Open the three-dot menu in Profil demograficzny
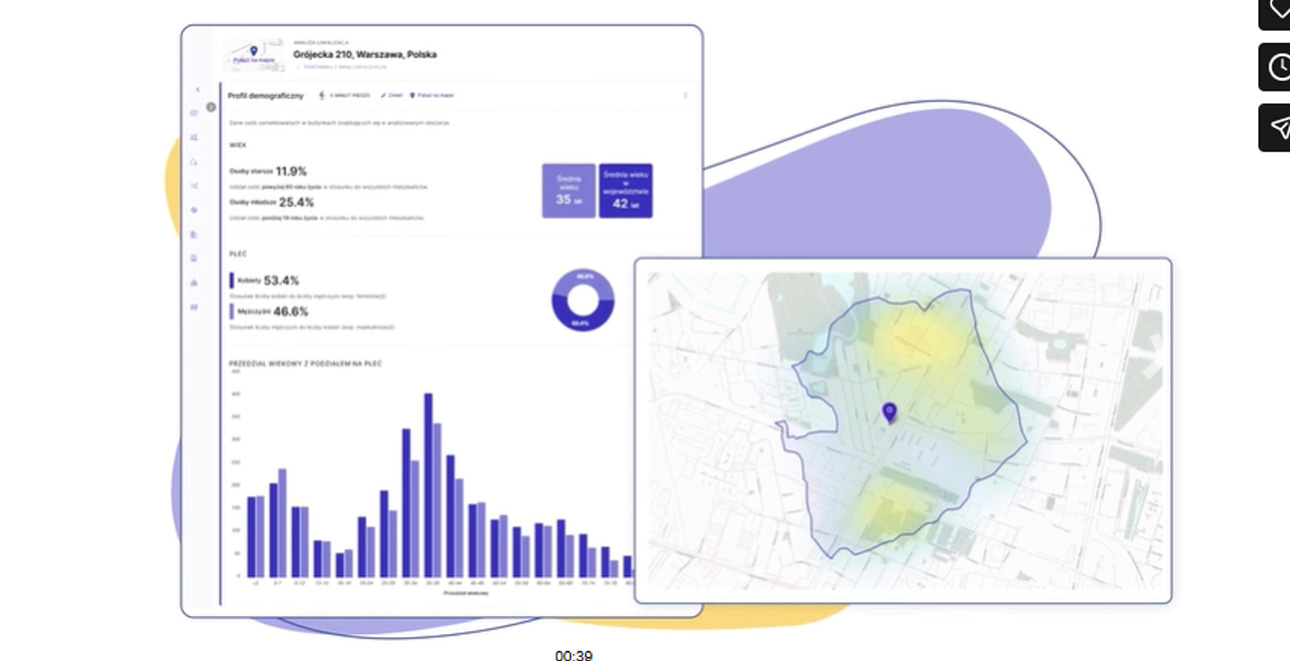1290x661 pixels. coord(685,96)
